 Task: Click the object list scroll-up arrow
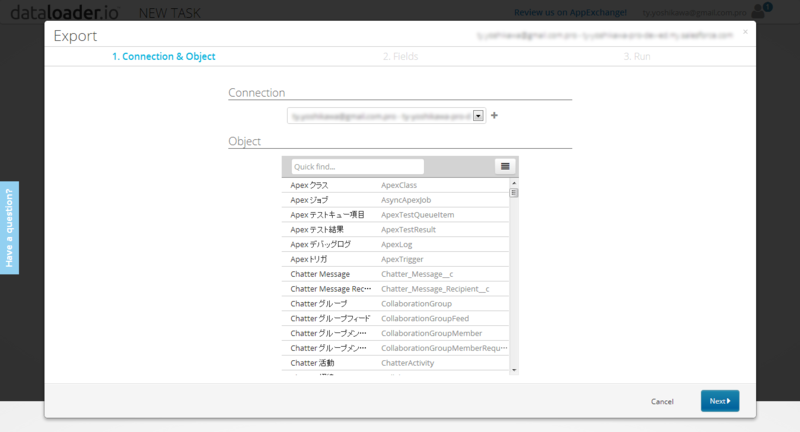pos(514,183)
